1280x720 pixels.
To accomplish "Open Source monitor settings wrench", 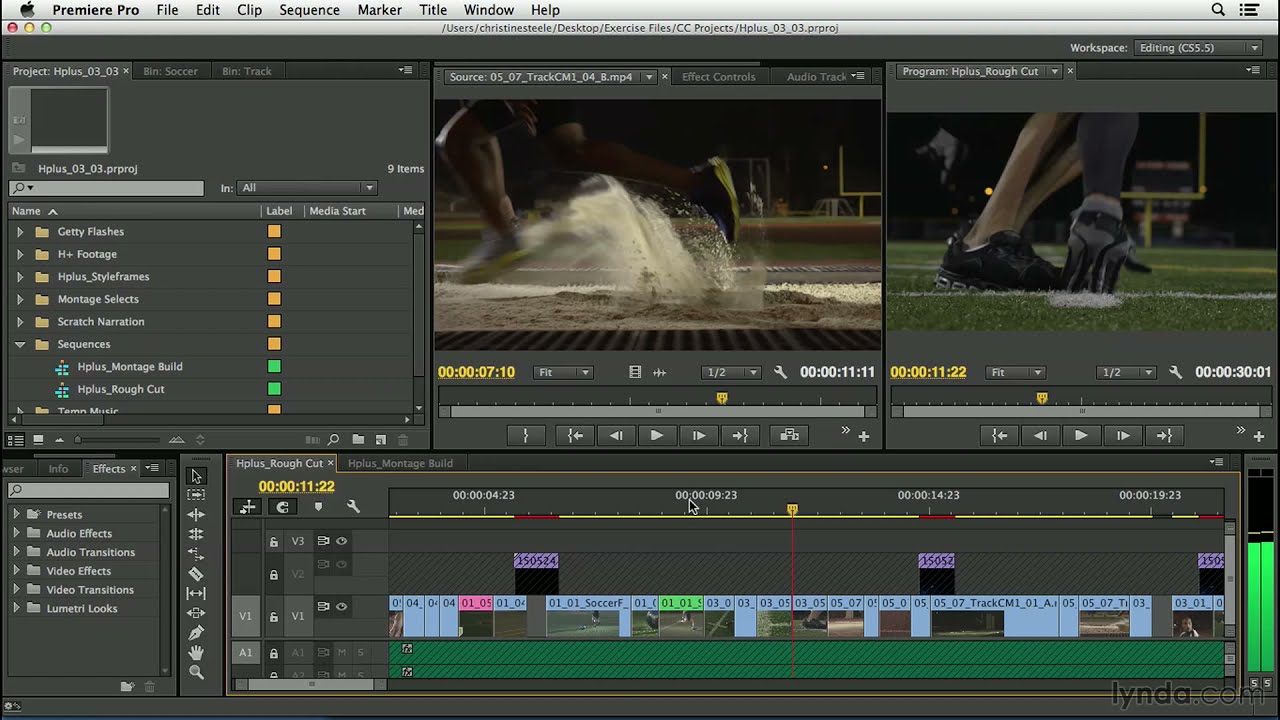I will pos(780,372).
